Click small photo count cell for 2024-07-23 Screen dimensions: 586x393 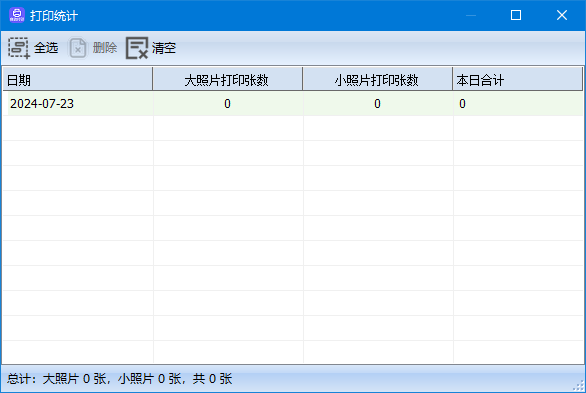click(x=377, y=103)
